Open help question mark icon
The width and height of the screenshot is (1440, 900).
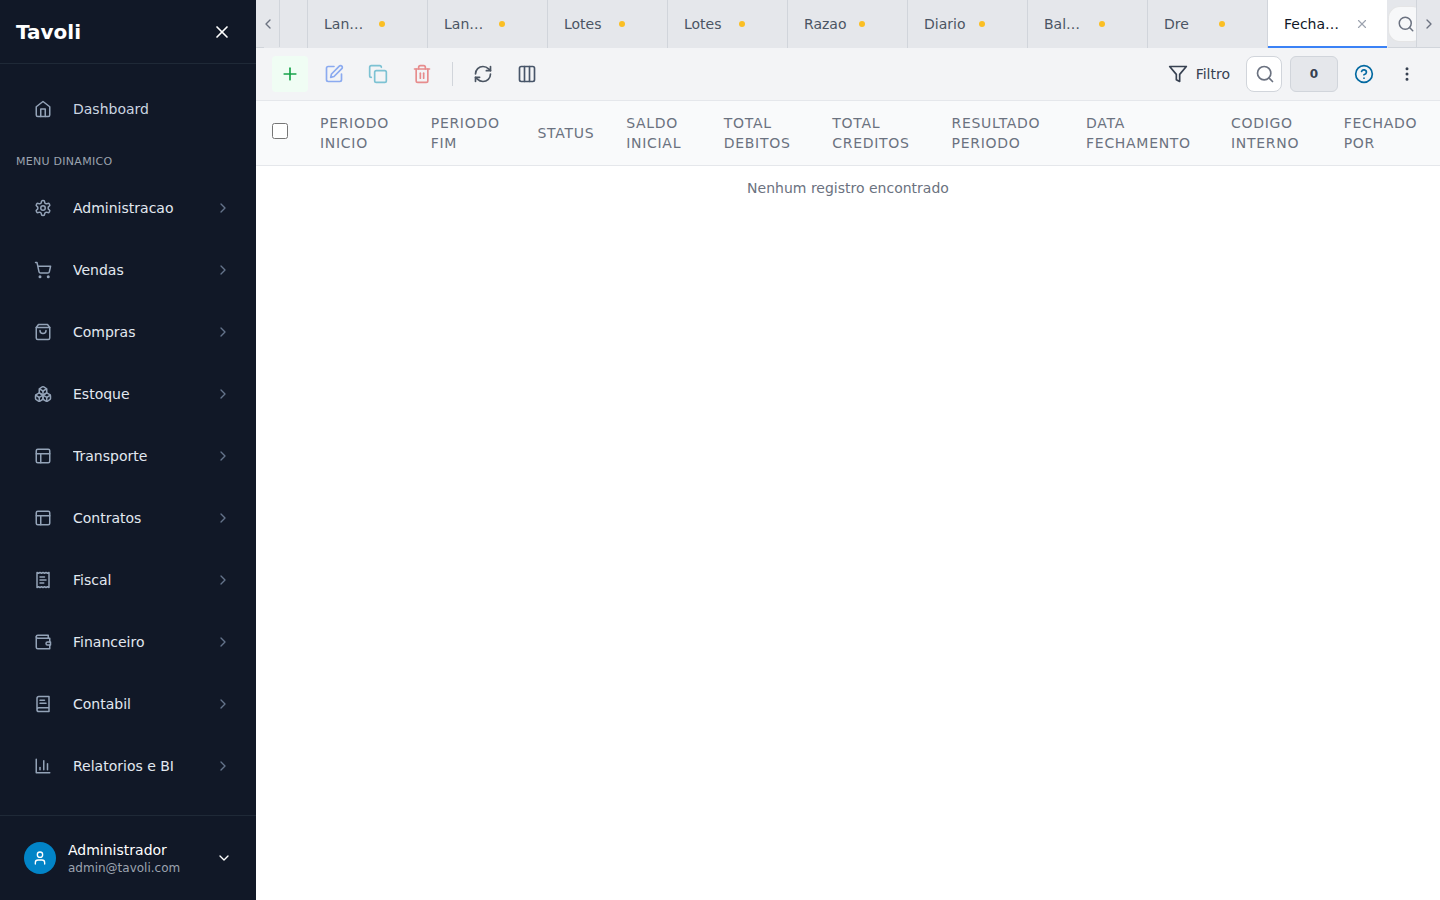(x=1364, y=74)
